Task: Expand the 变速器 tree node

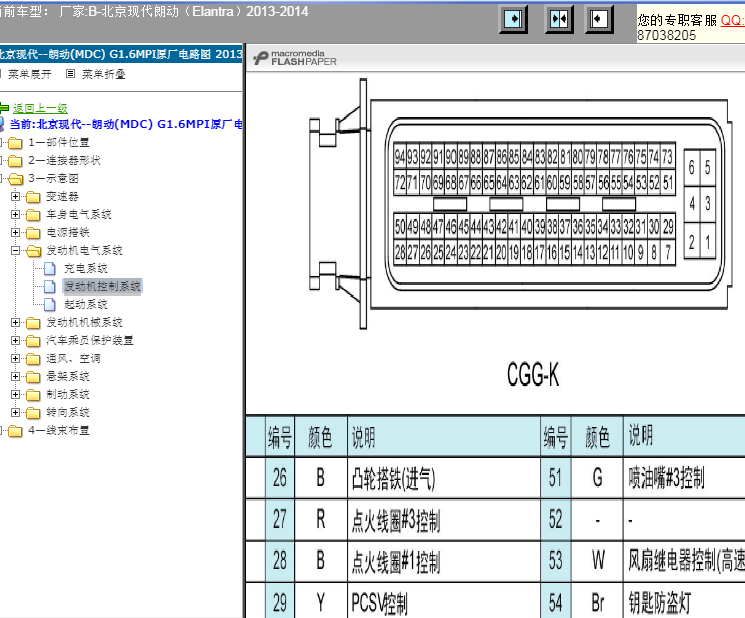Action: (x=16, y=196)
